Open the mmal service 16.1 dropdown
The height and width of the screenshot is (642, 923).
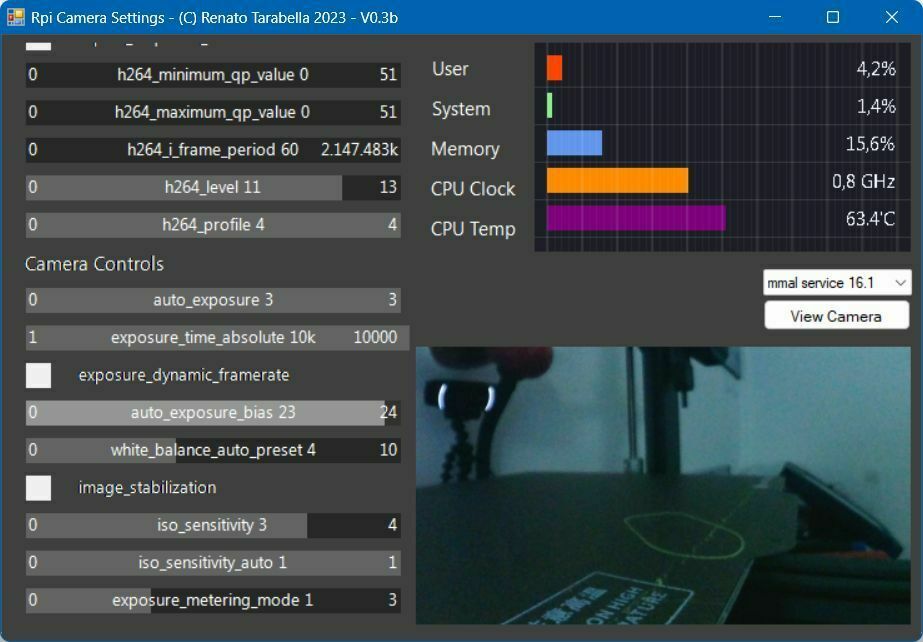[836, 283]
